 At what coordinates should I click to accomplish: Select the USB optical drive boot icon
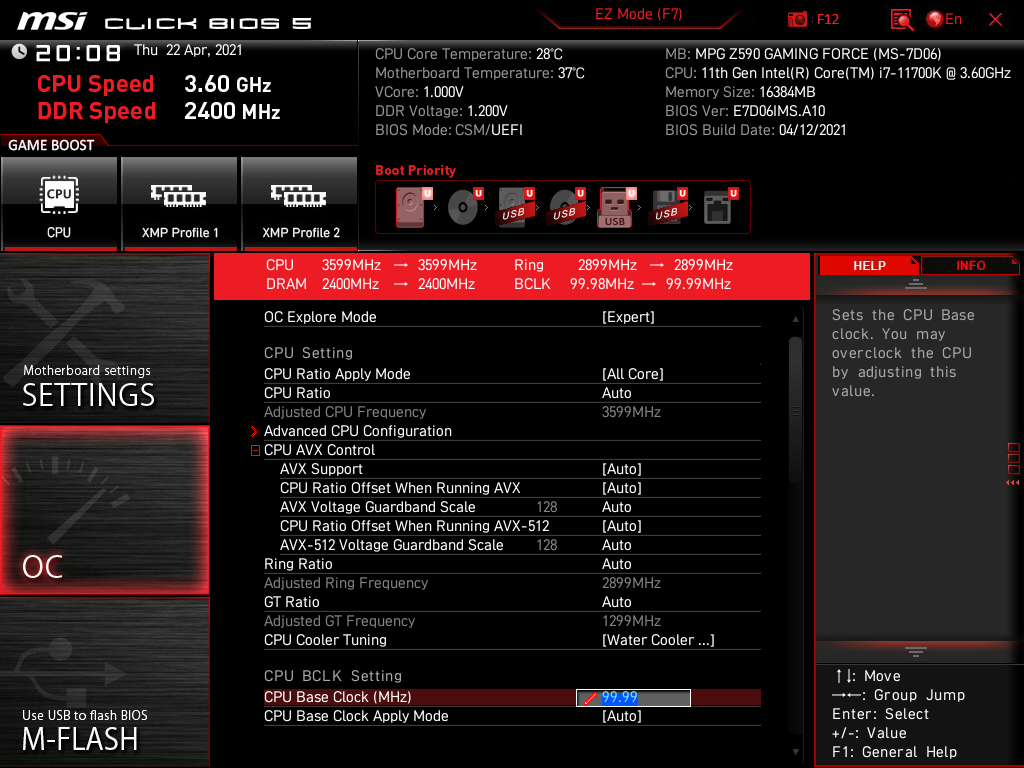(x=566, y=207)
